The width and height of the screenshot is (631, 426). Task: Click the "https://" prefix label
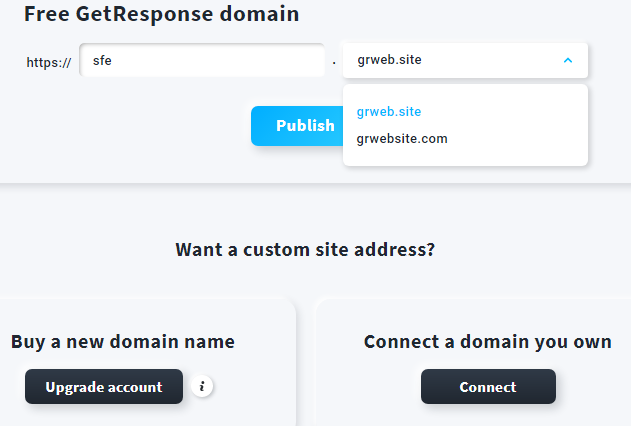pyautogui.click(x=49, y=62)
